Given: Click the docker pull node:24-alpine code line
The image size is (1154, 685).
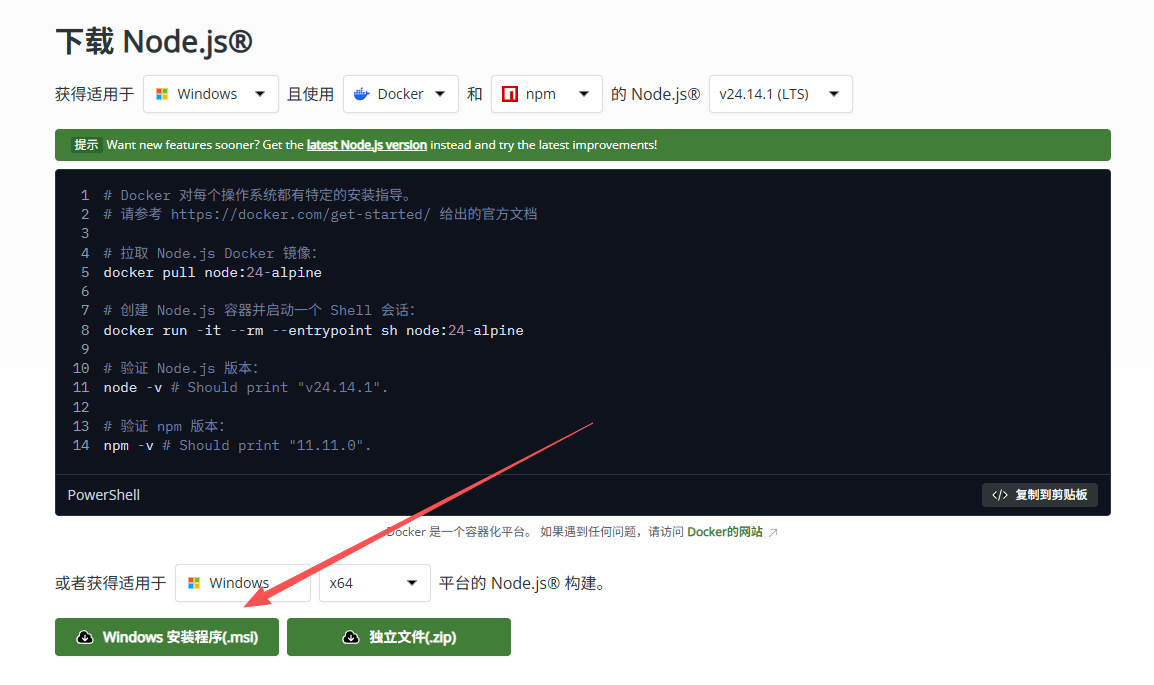Looking at the screenshot, I should pos(212,272).
